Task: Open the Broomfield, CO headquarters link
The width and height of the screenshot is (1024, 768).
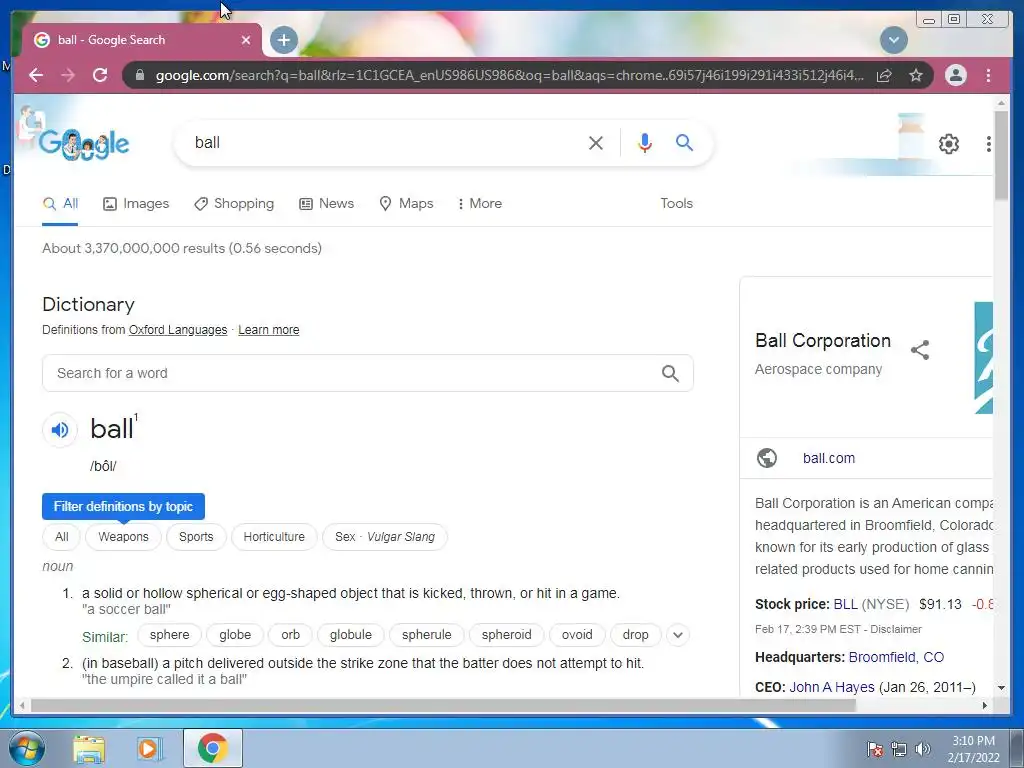Action: click(x=896, y=657)
